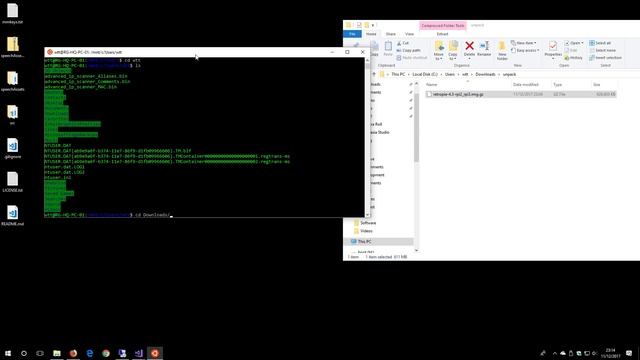
Task: Open the Quick Access Toolbar customize arrow
Action: (373, 25)
